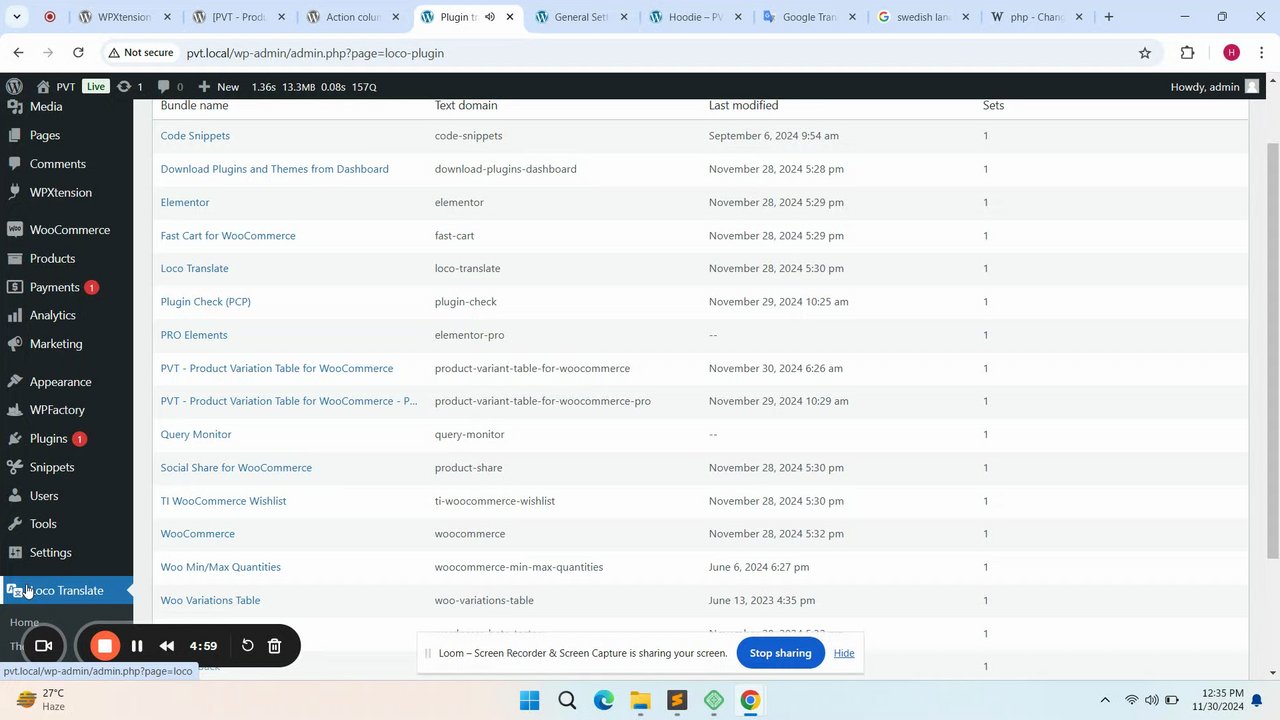Image resolution: width=1280 pixels, height=720 pixels.
Task: Open the Woo Variations Table bundle
Action: pos(210,601)
